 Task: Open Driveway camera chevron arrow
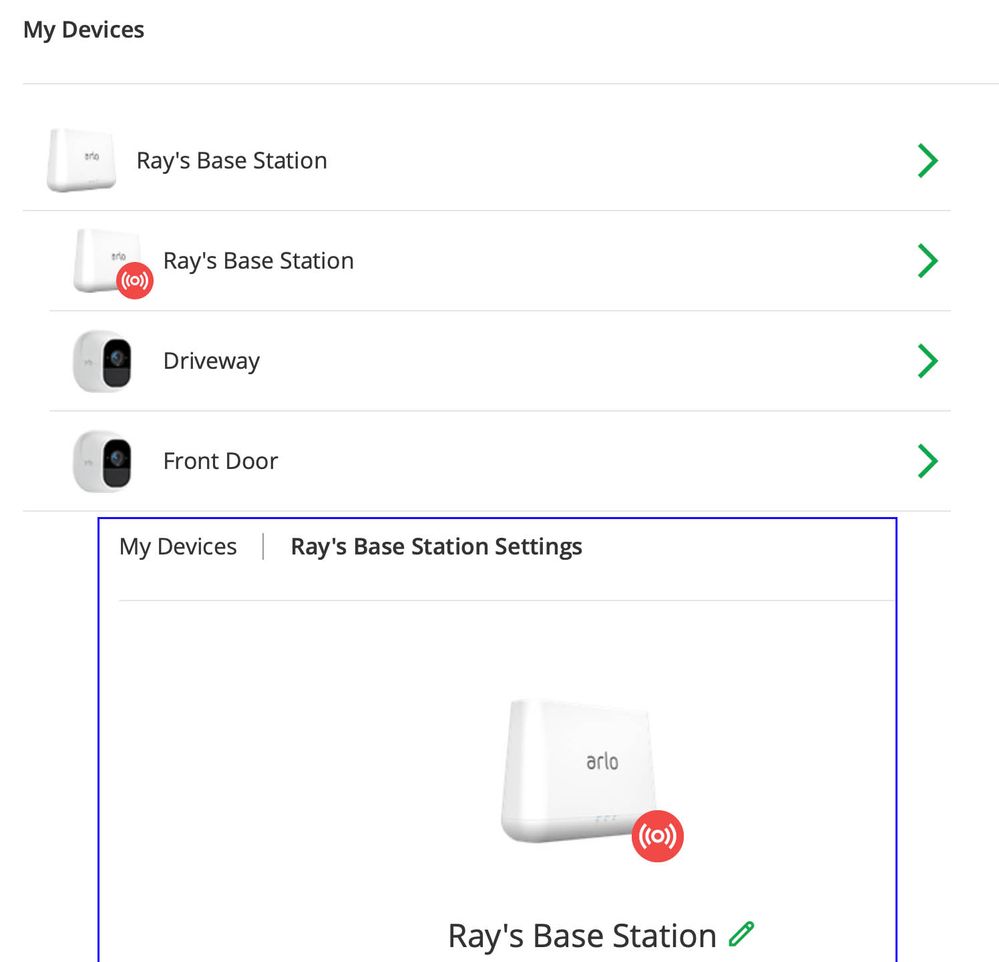(928, 361)
